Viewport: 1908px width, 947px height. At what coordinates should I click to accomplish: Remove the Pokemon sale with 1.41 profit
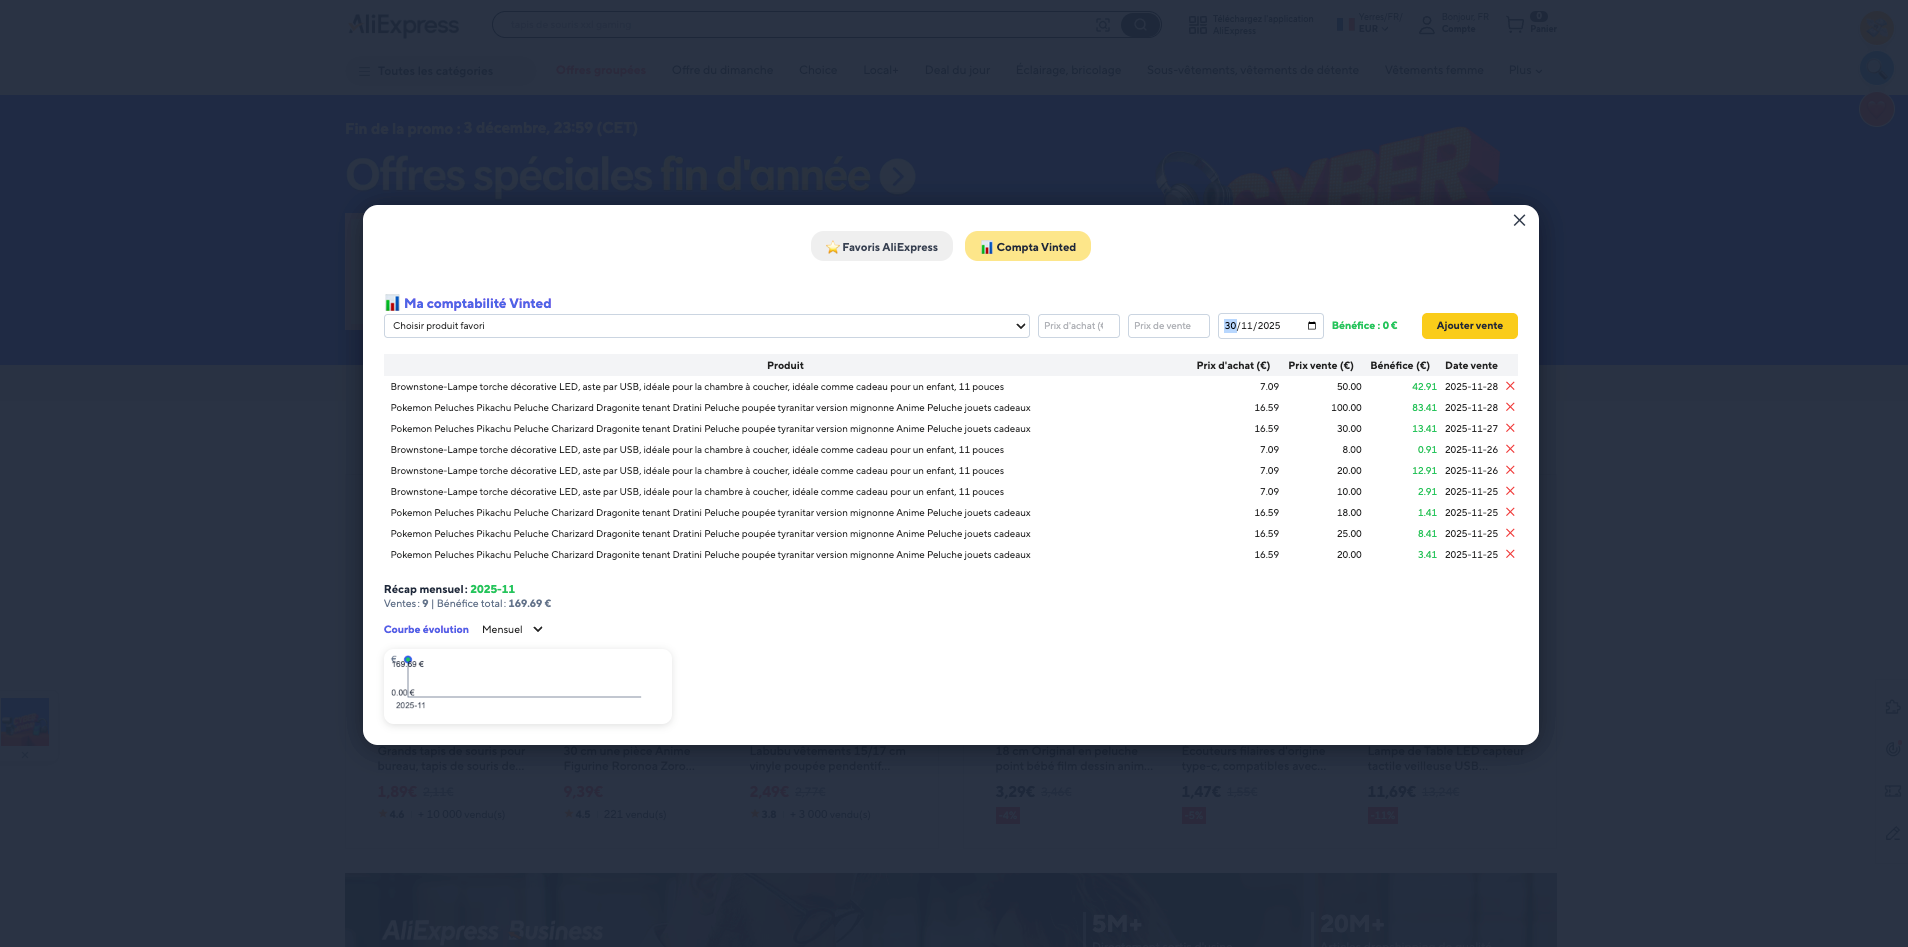pyautogui.click(x=1510, y=512)
